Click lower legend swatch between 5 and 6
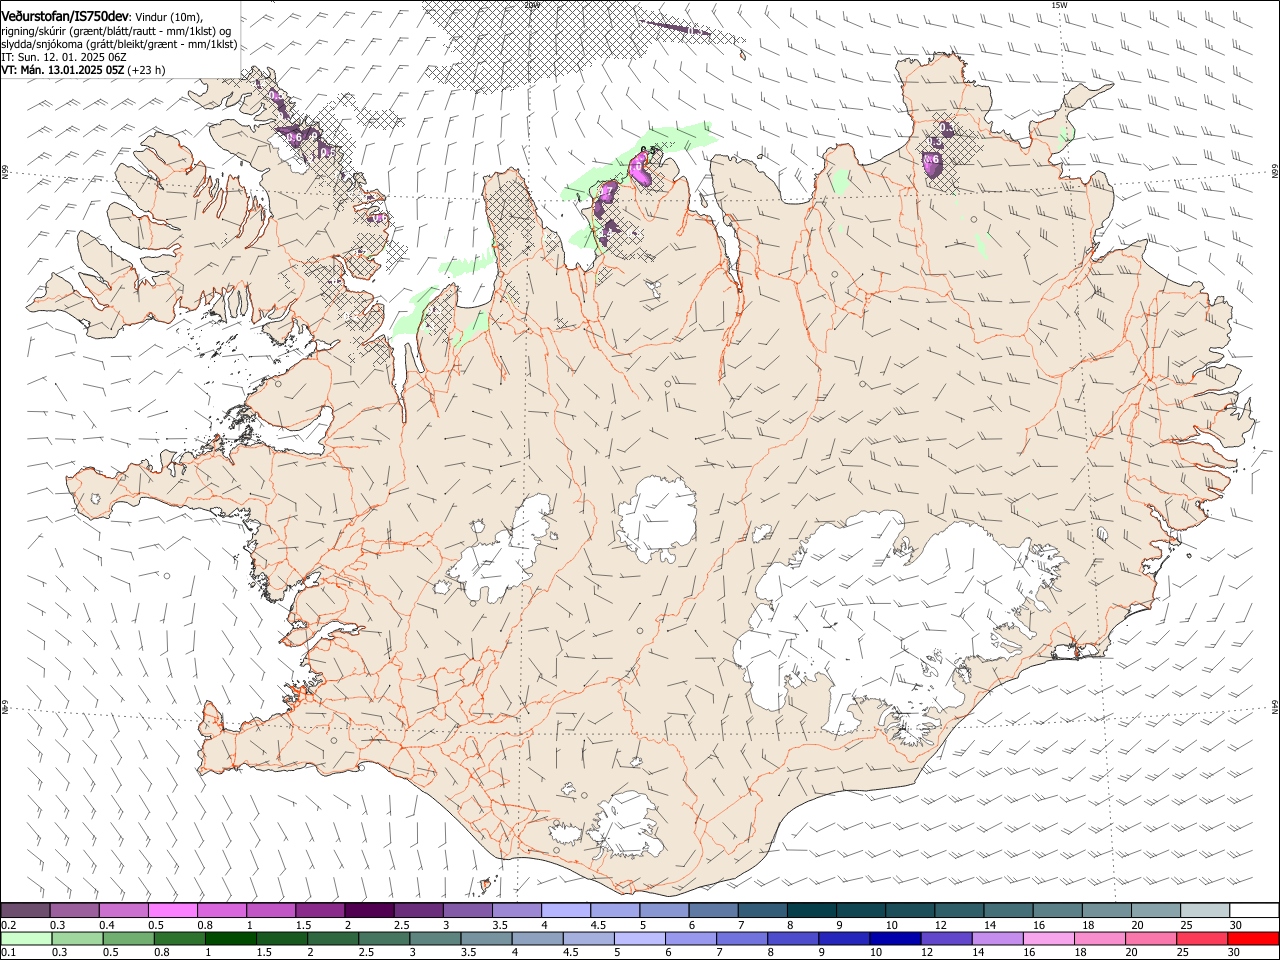 [x=640, y=938]
